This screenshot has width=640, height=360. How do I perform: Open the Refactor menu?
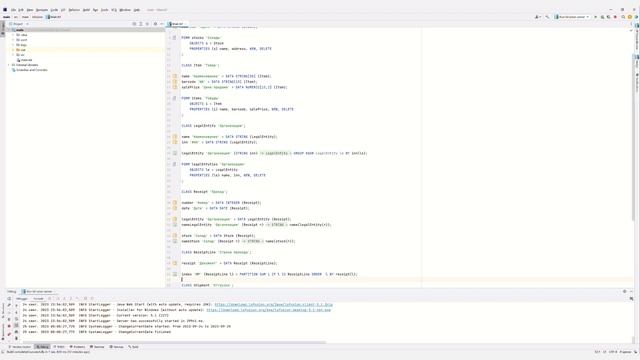[74, 10]
